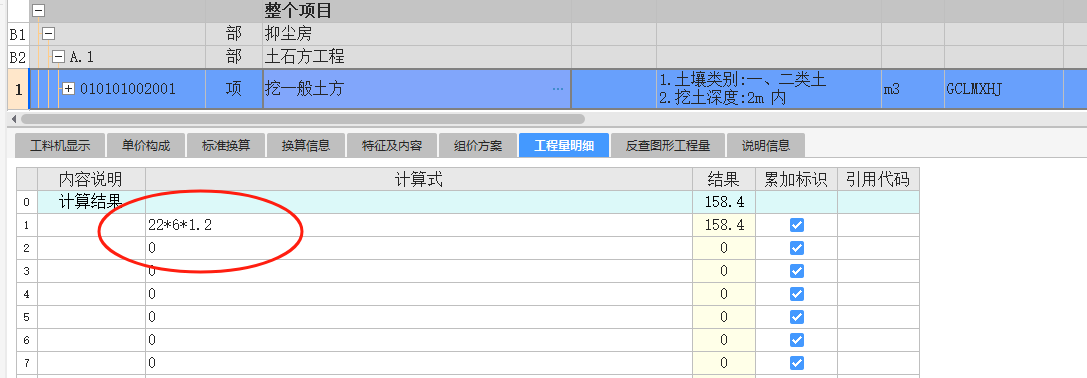The image size is (1087, 378).
Task: Click the 内容说明 column header
Action: [x=91, y=180]
